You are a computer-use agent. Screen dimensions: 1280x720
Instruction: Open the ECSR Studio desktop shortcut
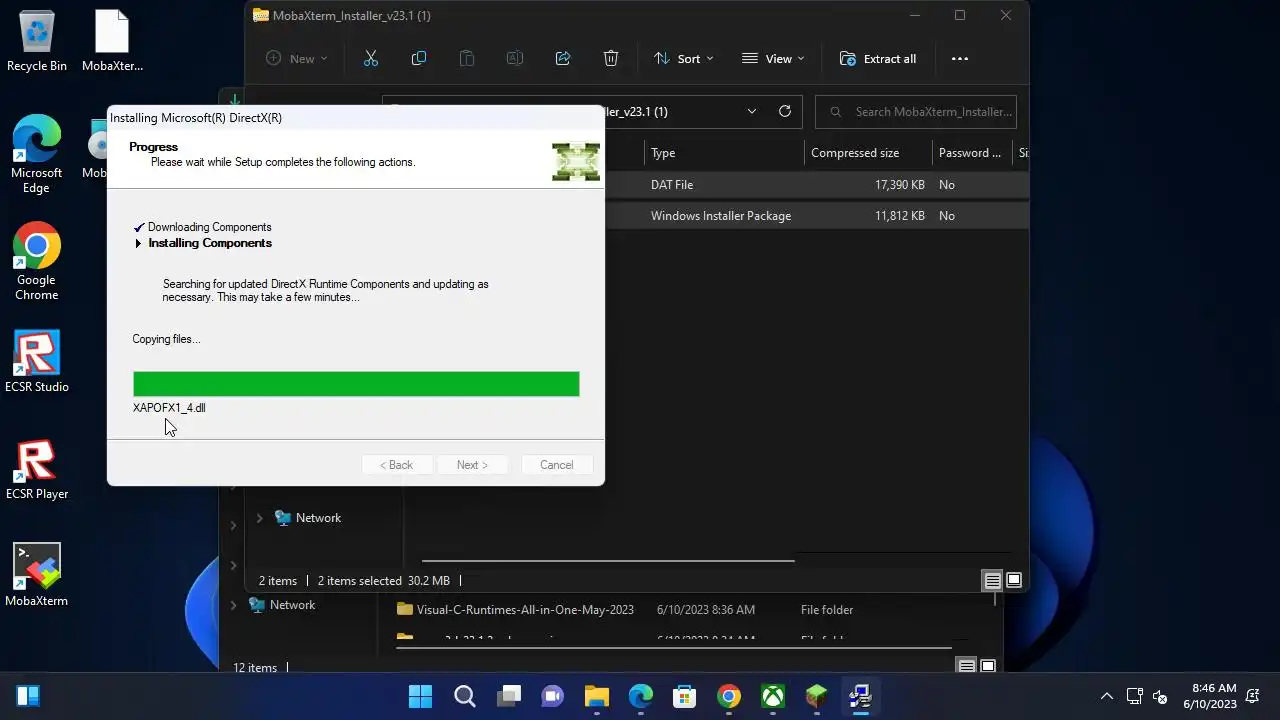click(x=37, y=362)
